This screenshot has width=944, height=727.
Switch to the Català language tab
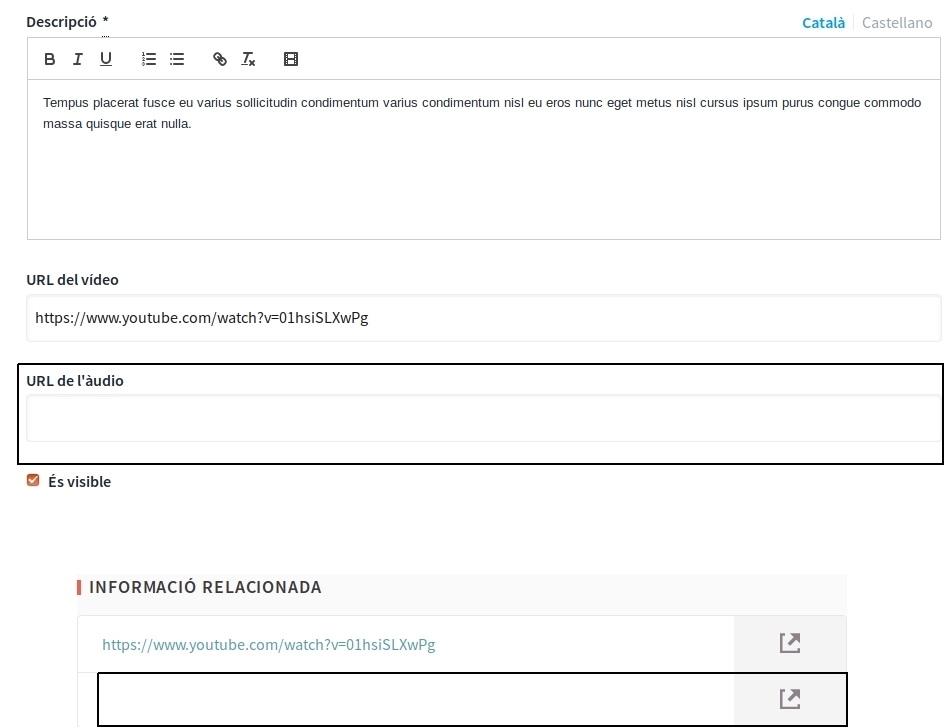pyautogui.click(x=823, y=22)
